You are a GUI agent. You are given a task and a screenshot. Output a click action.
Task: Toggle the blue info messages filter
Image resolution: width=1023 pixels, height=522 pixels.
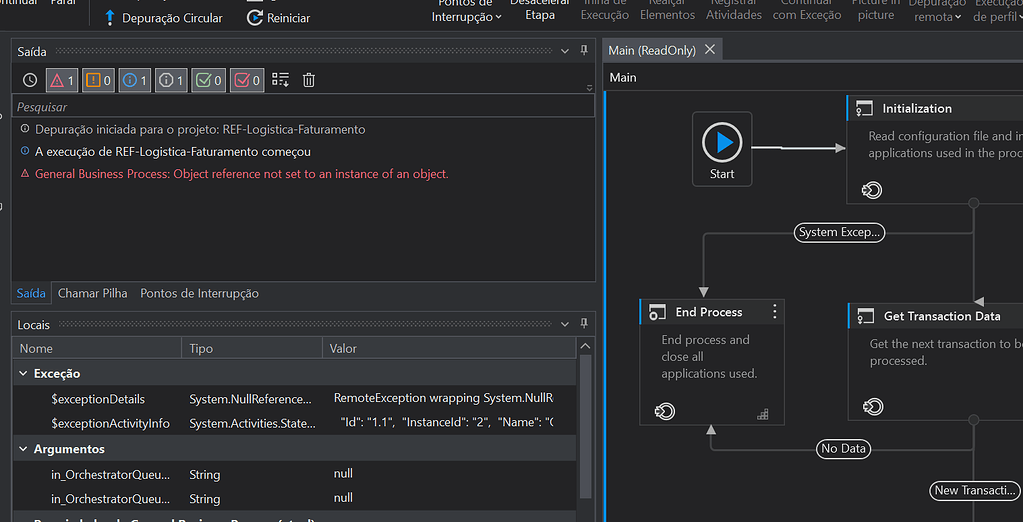pos(135,80)
